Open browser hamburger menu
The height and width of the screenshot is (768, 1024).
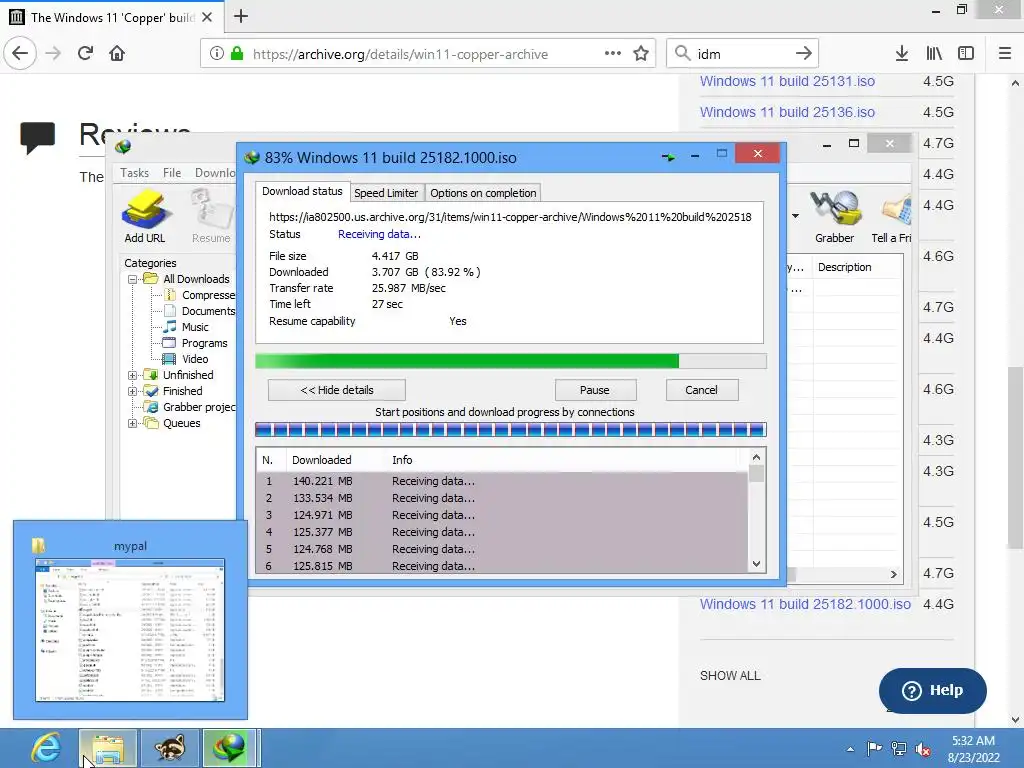(x=1004, y=54)
